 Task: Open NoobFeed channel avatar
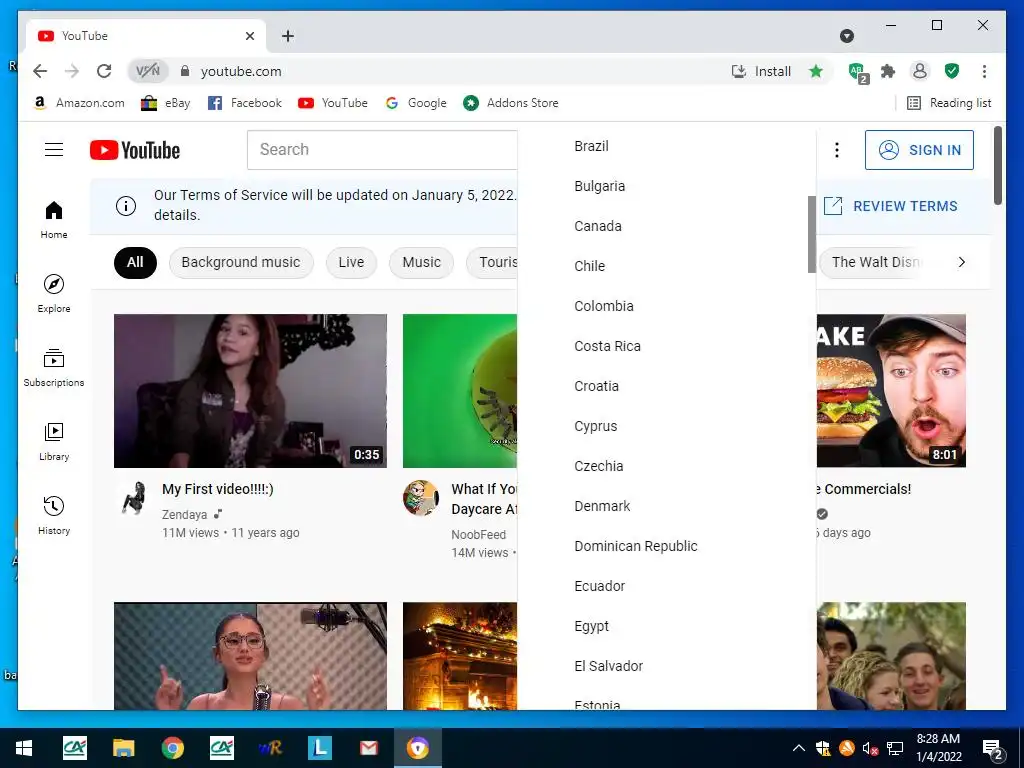421,498
